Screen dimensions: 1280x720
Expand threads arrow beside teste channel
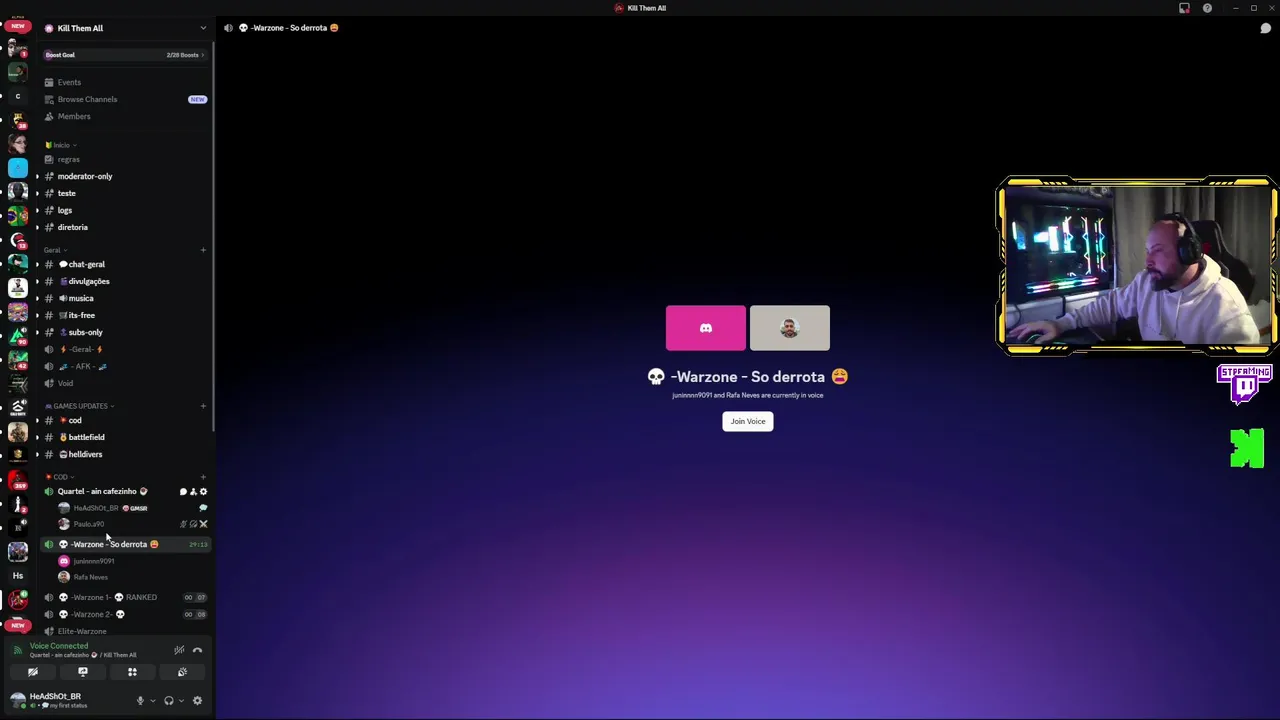(x=37, y=193)
